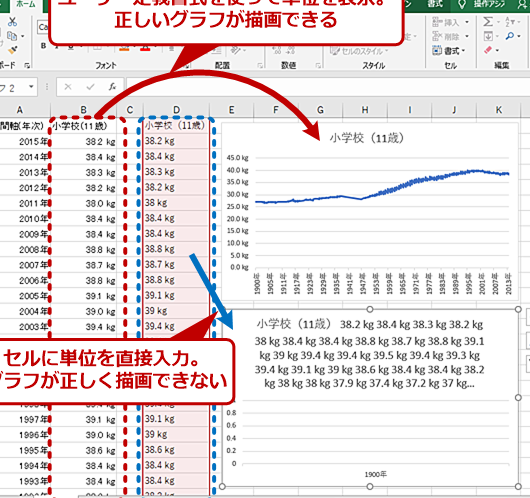Click the Delete cells icon (削除)
This screenshot has width=530, height=498.
click(437, 36)
